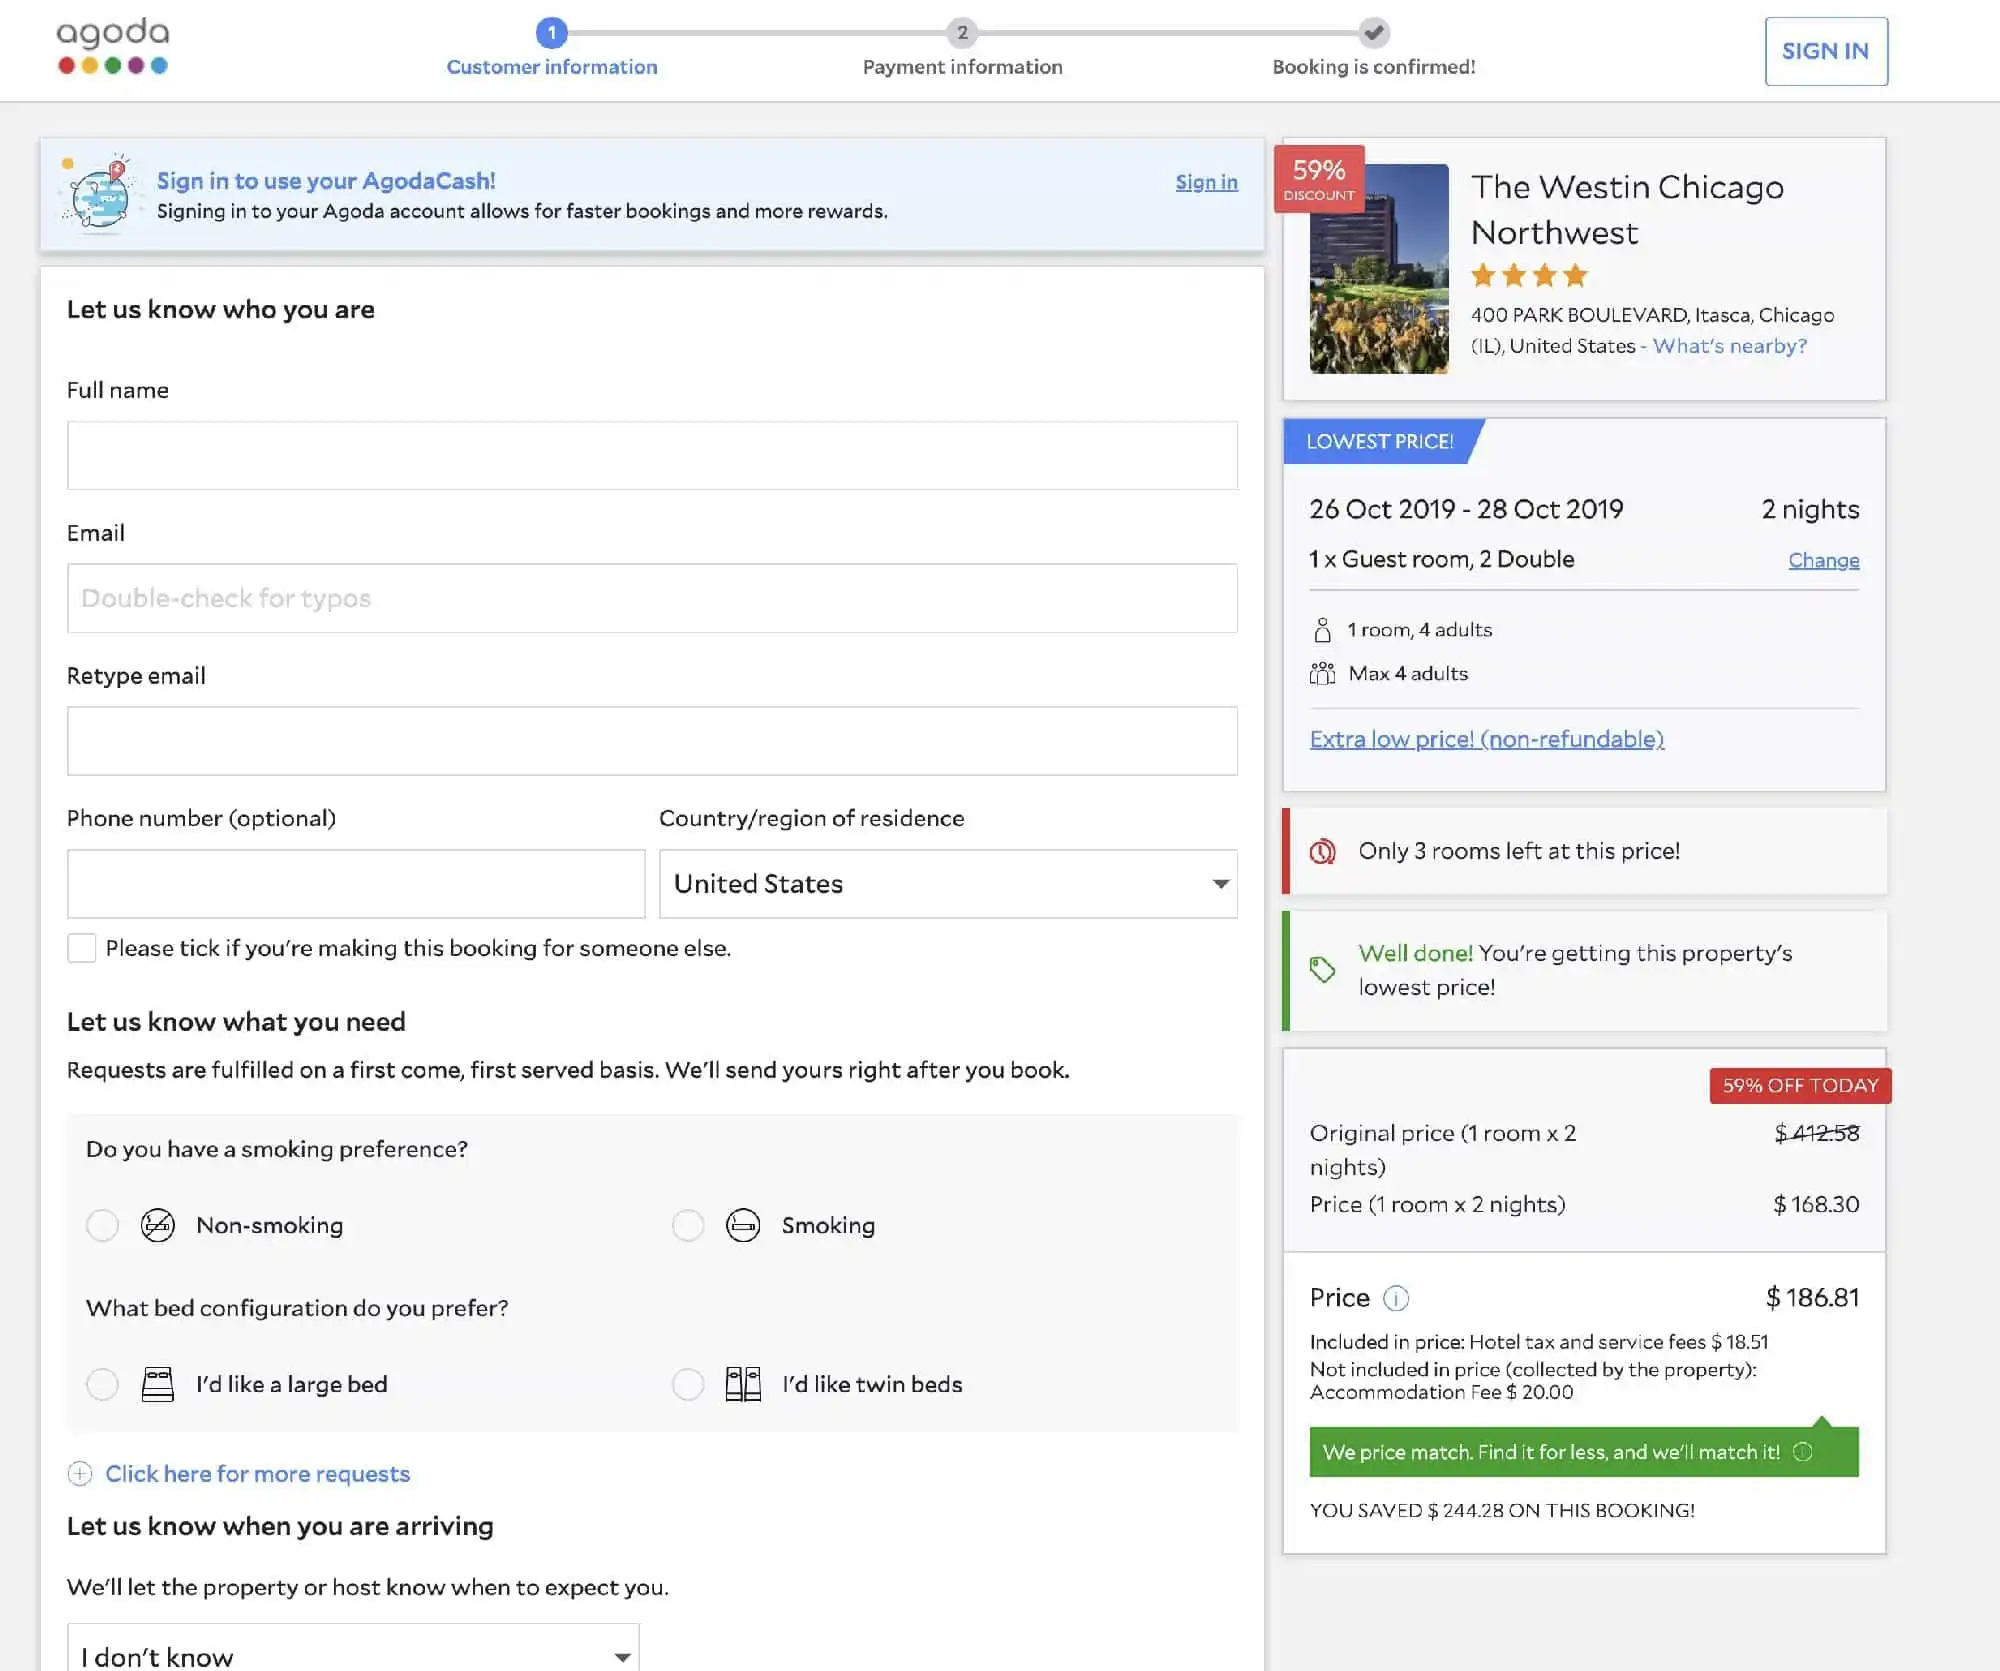Click the Westin Chicago hotel thumbnail
Screen dimensions: 2000x1671
[1379, 269]
